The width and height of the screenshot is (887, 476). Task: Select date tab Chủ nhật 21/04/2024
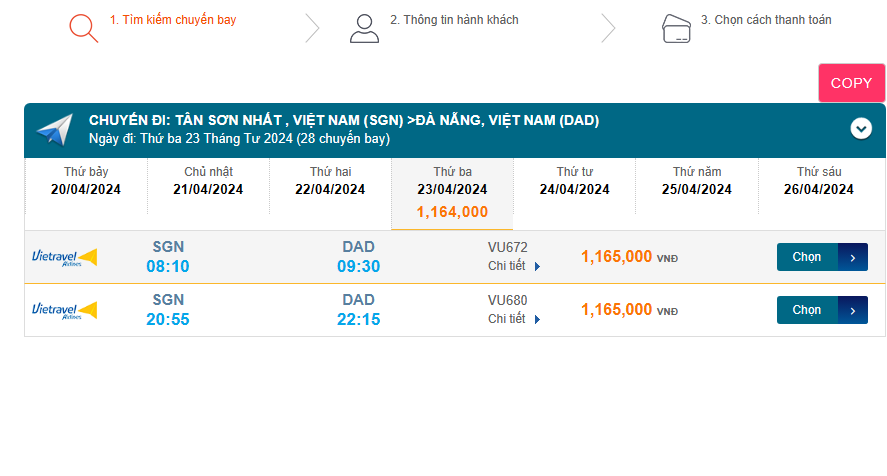pyautogui.click(x=208, y=181)
